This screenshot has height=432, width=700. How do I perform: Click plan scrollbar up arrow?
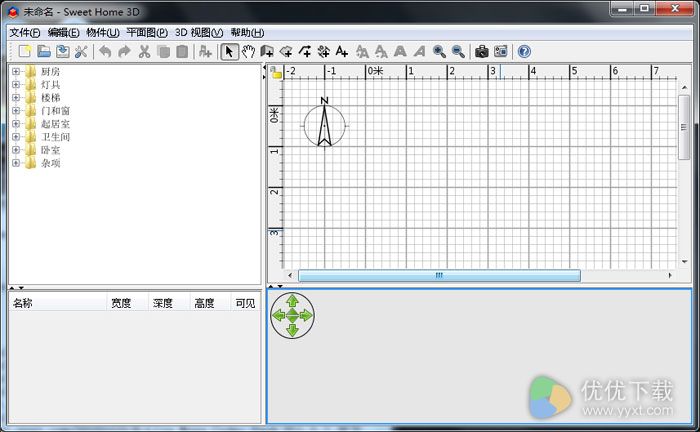[684, 87]
